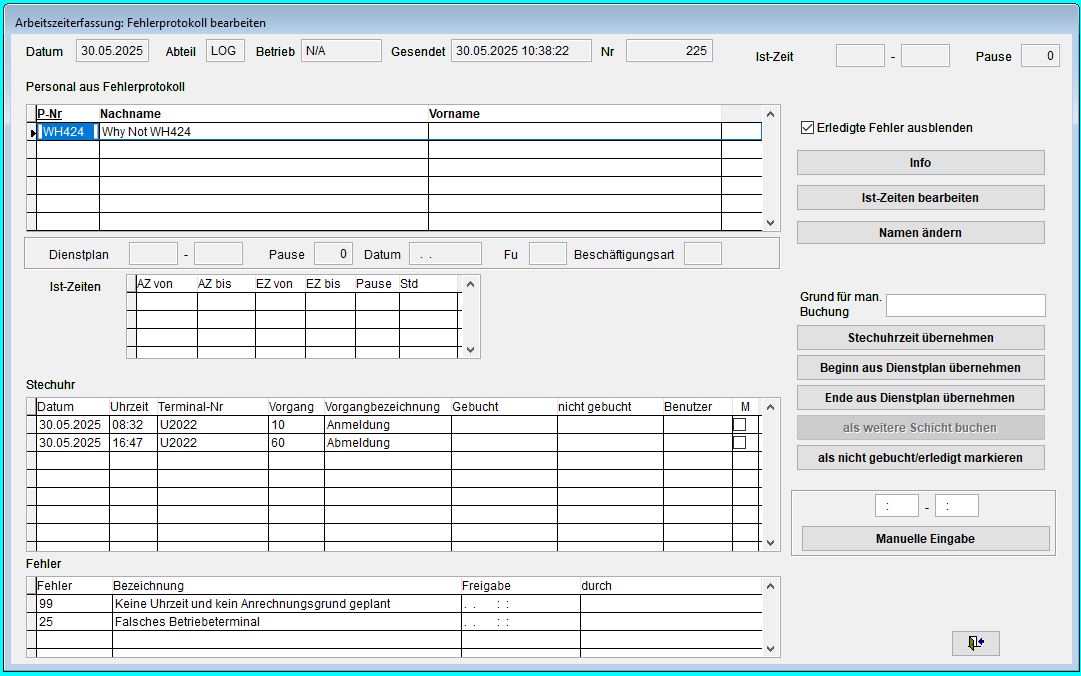Click 'als nicht gebucht/erledigt markieren'
Screen dimensions: 1081x676
coord(920,458)
